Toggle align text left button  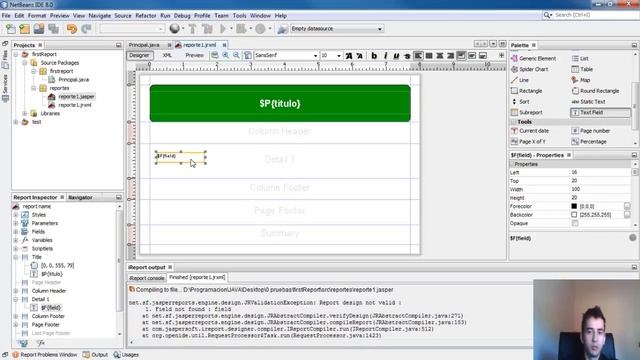tap(418, 56)
